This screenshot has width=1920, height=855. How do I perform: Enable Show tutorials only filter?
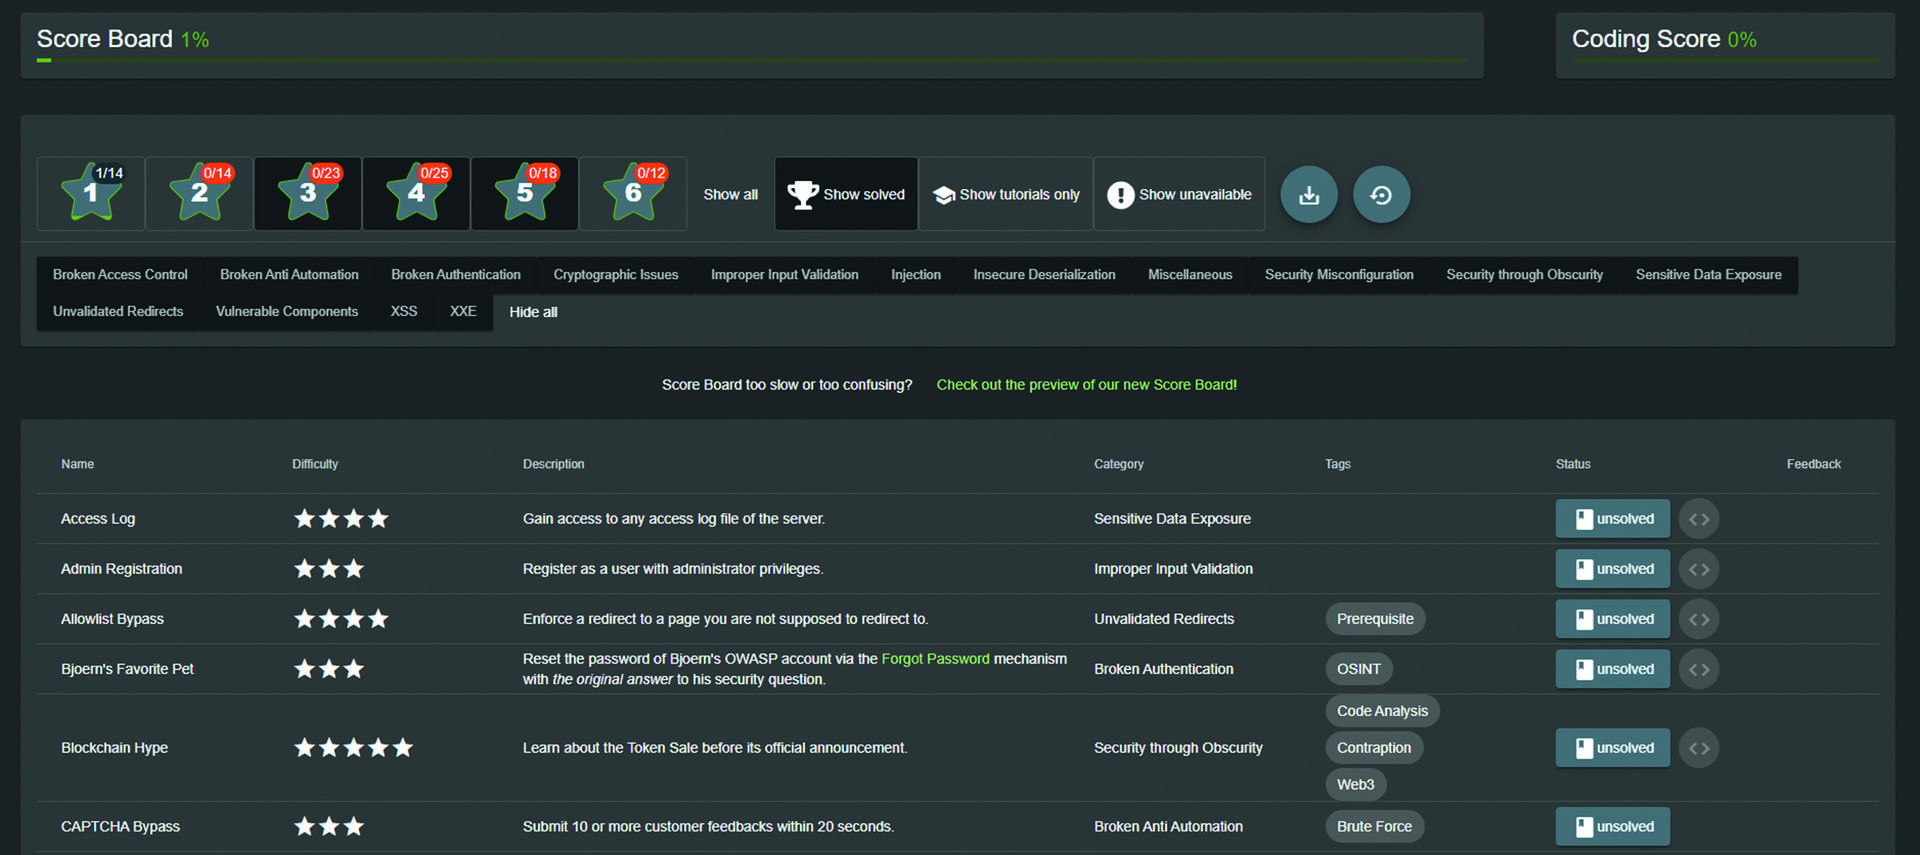1006,194
